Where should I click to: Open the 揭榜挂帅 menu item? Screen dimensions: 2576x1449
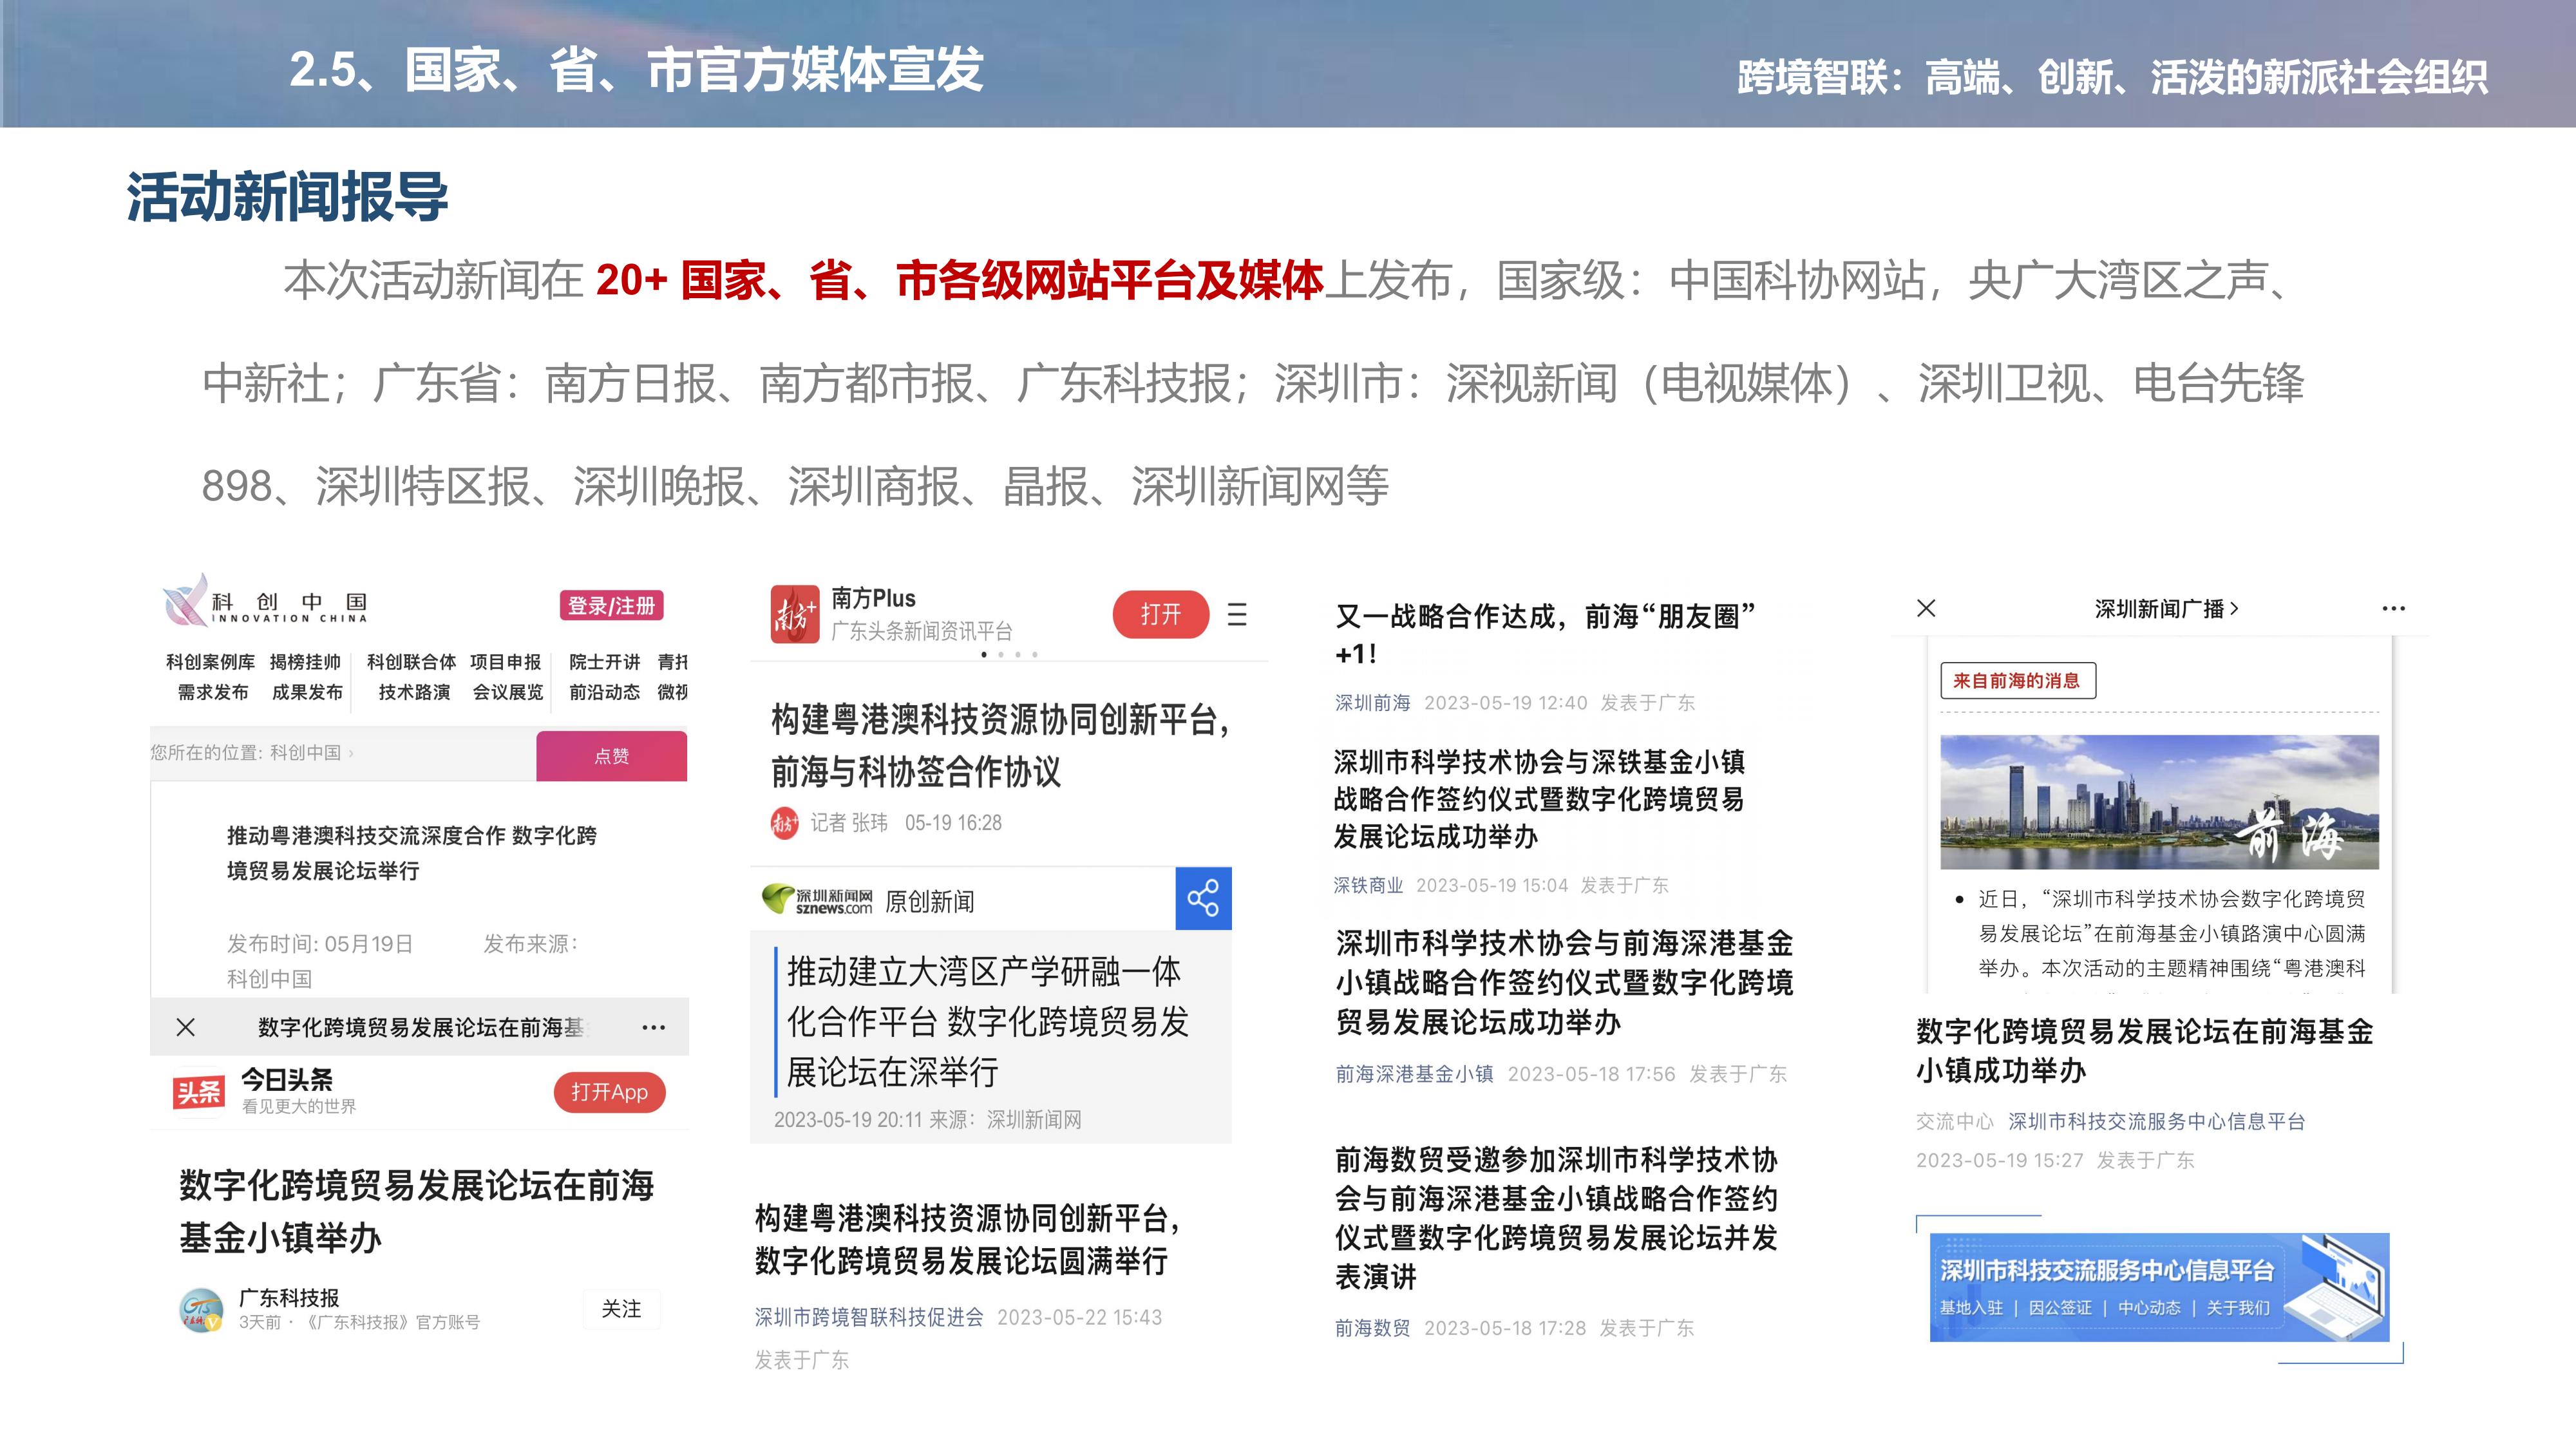305,662
